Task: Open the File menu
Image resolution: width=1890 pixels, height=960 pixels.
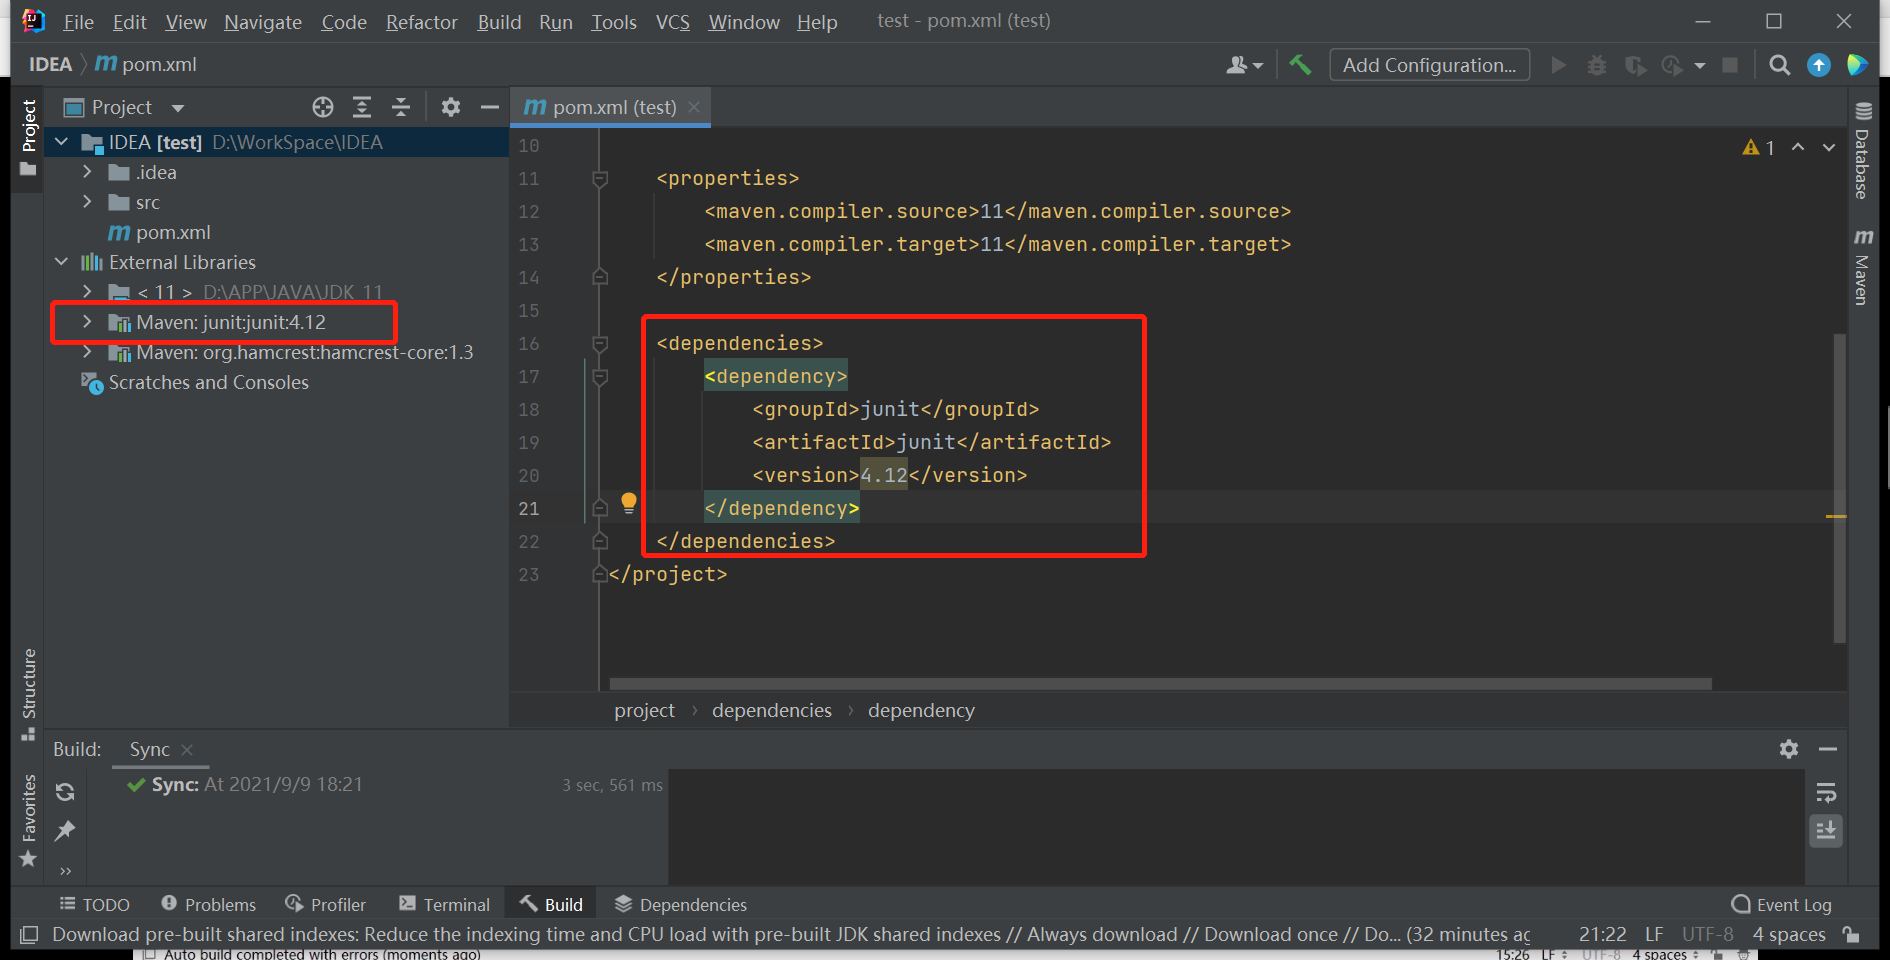Action: (x=78, y=22)
